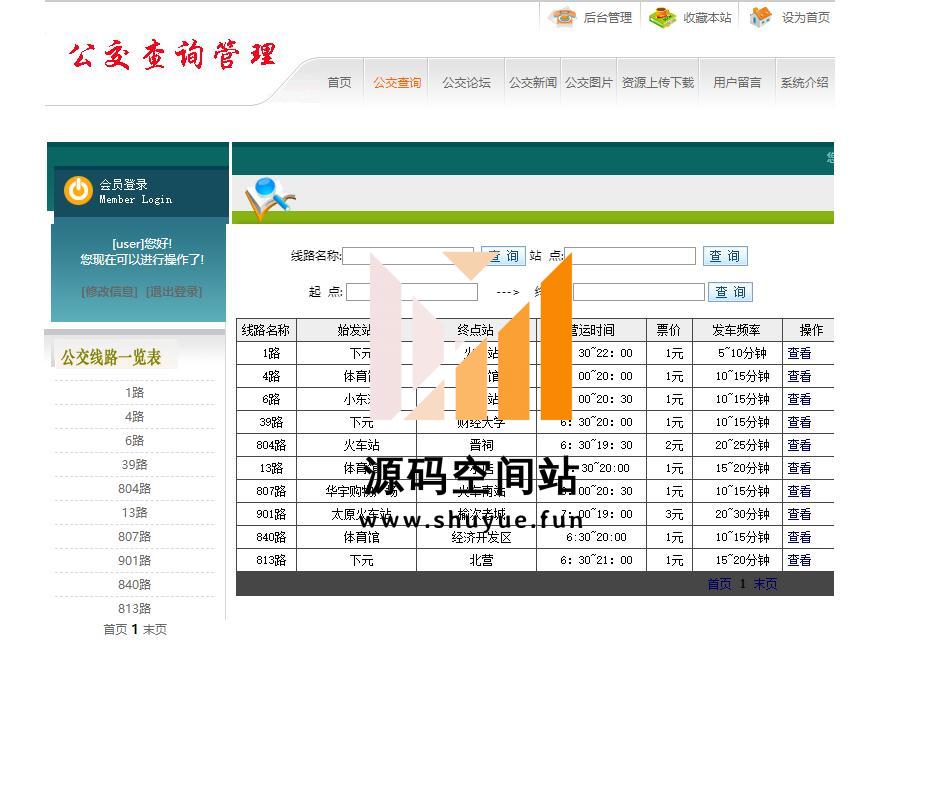The image size is (943, 787).
Task: Click the 线路名称 column header
Action: [x=265, y=330]
